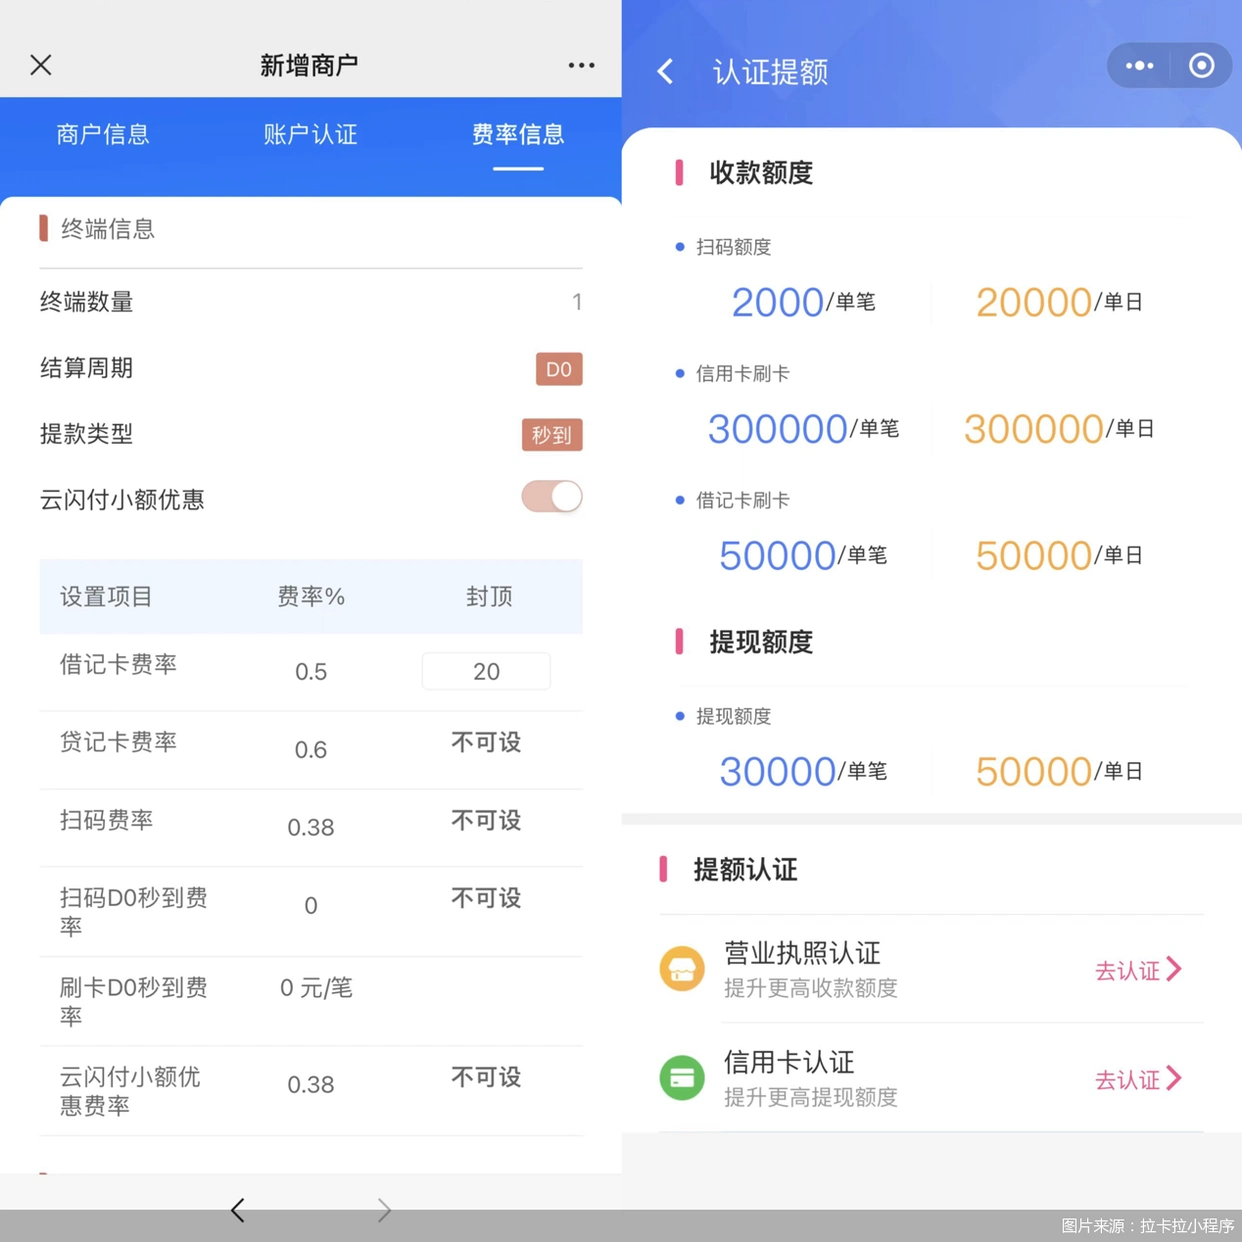Tap the D0 settlement cycle badge
The width and height of the screenshot is (1242, 1242).
559,369
